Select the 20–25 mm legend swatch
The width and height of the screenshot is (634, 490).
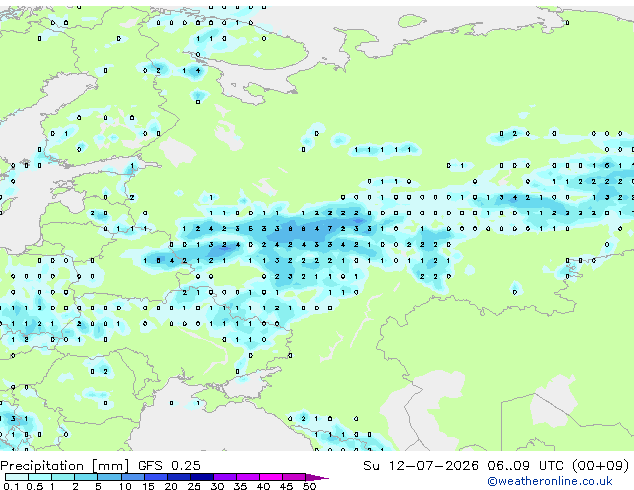[x=178, y=477]
